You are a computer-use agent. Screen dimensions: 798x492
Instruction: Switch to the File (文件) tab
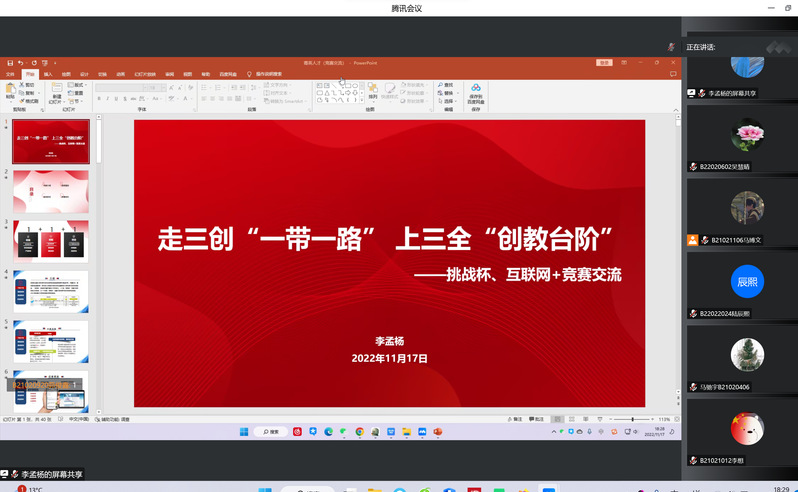[x=11, y=74]
